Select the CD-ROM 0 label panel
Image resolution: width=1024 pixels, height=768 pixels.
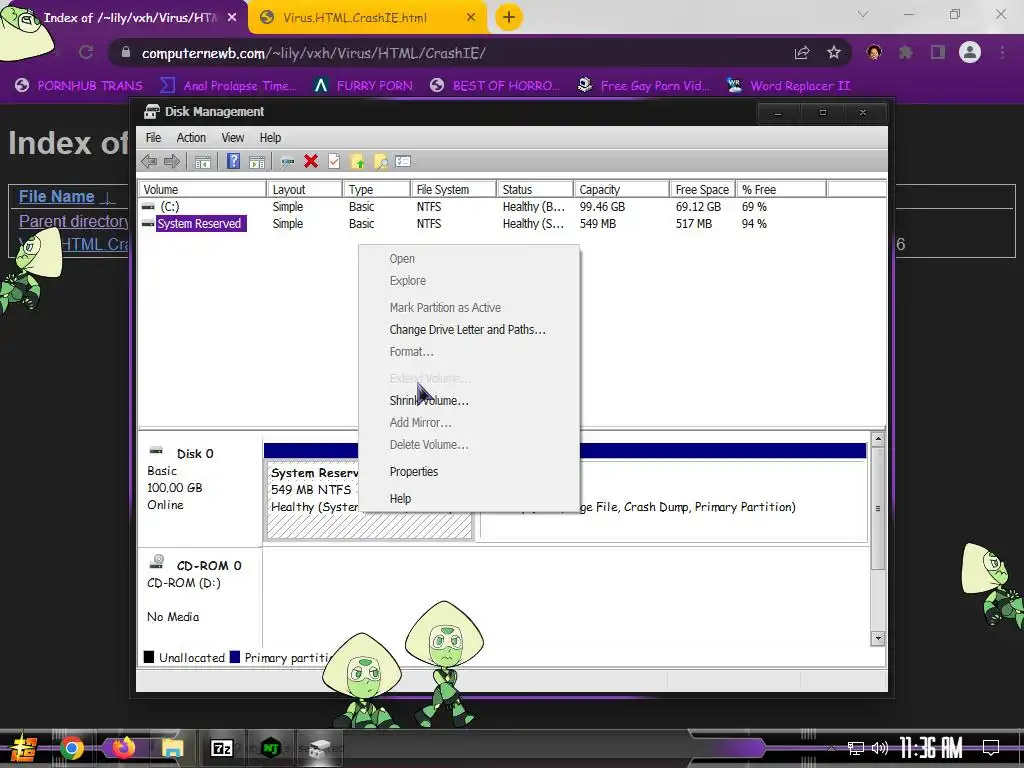[x=200, y=598]
